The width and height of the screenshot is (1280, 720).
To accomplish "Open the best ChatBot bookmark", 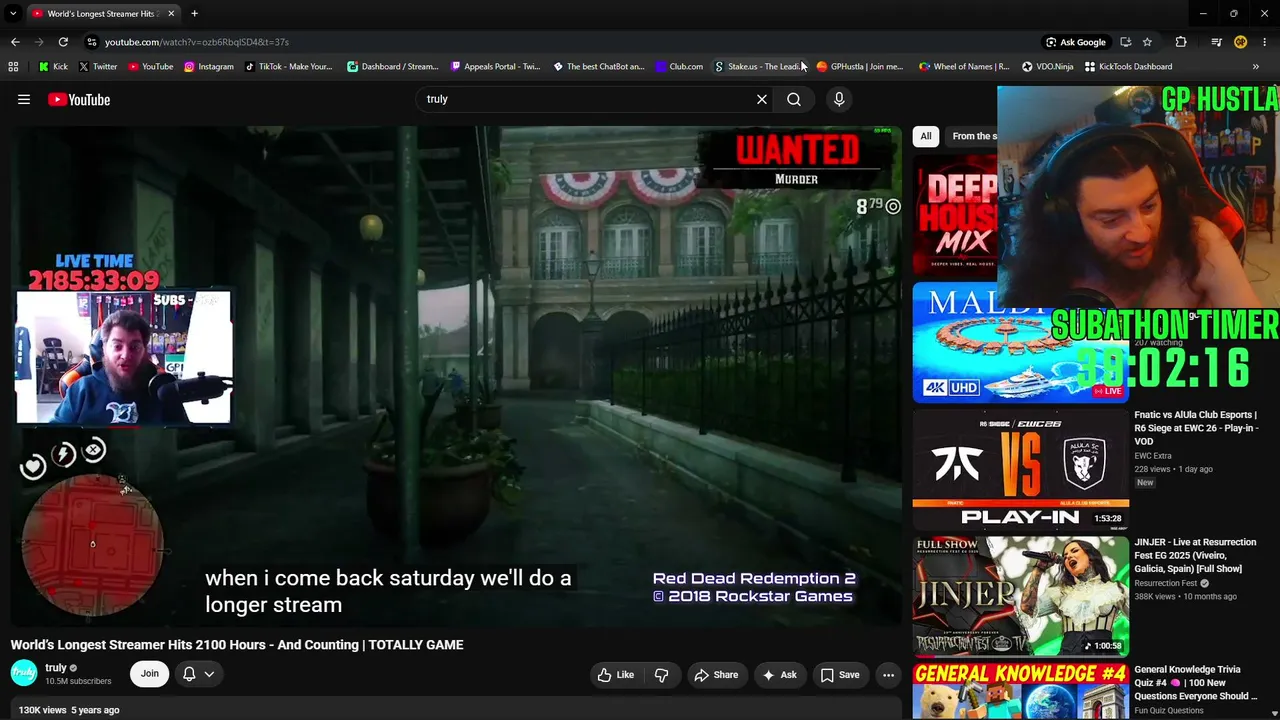I will (598, 67).
